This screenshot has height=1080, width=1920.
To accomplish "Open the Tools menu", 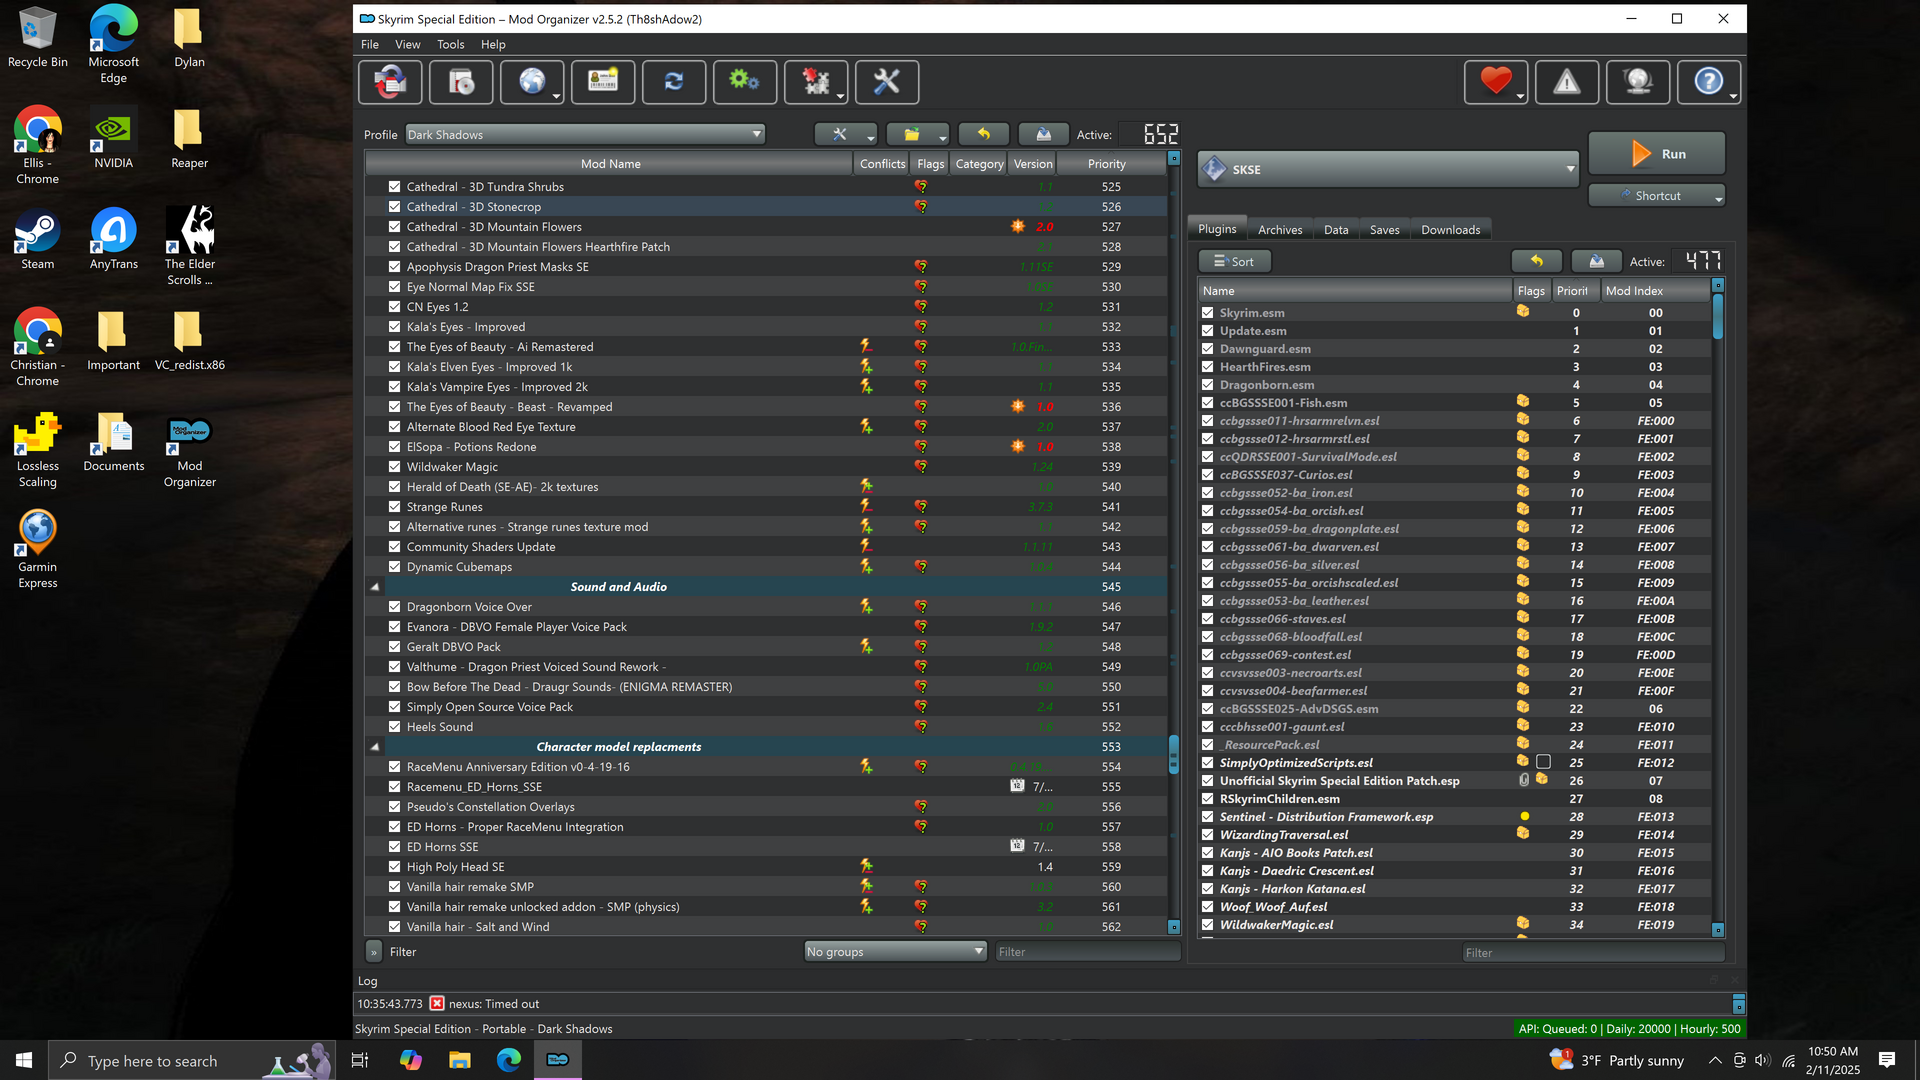I will [x=450, y=45].
